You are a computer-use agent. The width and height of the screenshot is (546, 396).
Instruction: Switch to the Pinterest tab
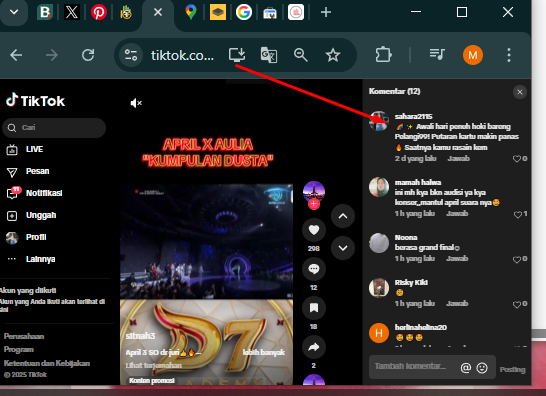click(99, 12)
